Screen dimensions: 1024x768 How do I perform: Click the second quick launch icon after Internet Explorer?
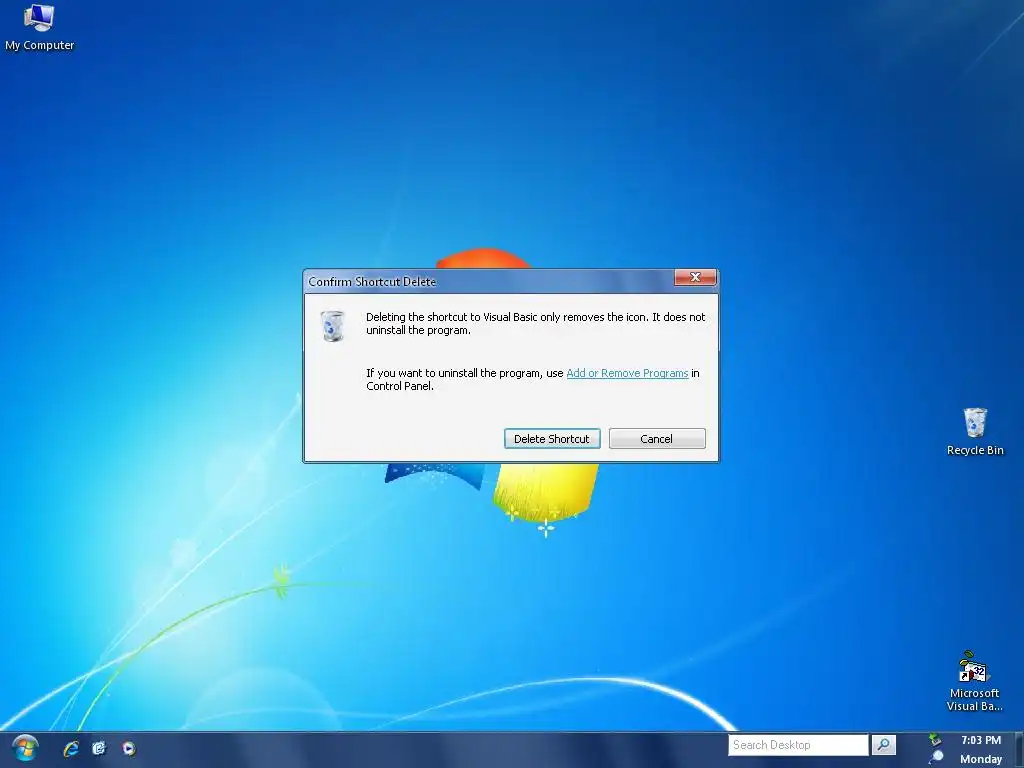99,748
